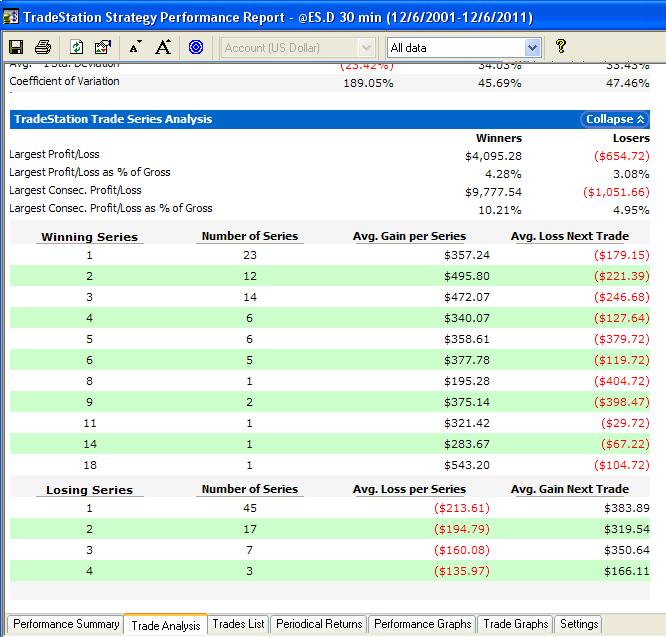Click Avg. Loss per Series header
The image size is (666, 637).
tap(409, 489)
